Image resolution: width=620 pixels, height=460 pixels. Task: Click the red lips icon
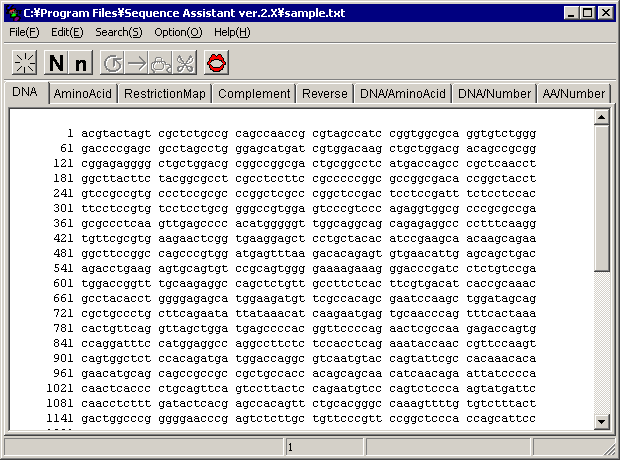point(218,63)
